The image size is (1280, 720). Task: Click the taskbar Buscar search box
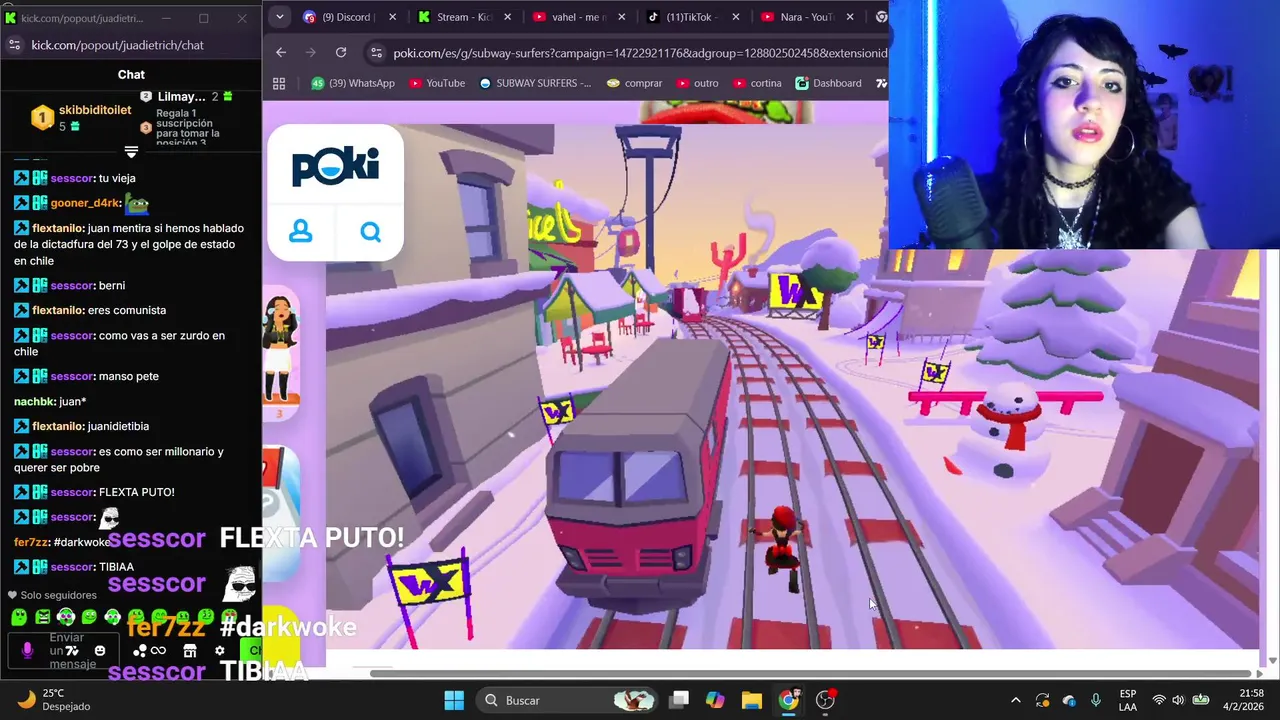click(x=565, y=700)
